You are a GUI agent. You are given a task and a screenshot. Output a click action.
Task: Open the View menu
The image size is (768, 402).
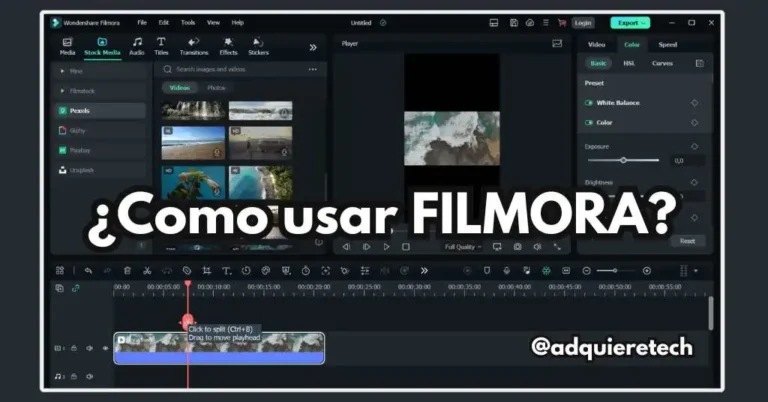coord(213,23)
